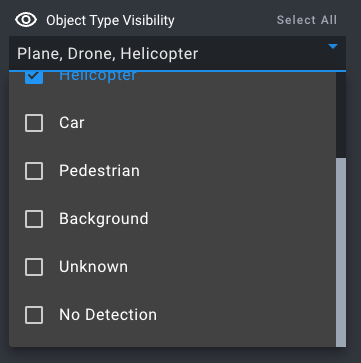Click the Object Type Visibility heading
This screenshot has width=361, height=363.
coord(110,20)
